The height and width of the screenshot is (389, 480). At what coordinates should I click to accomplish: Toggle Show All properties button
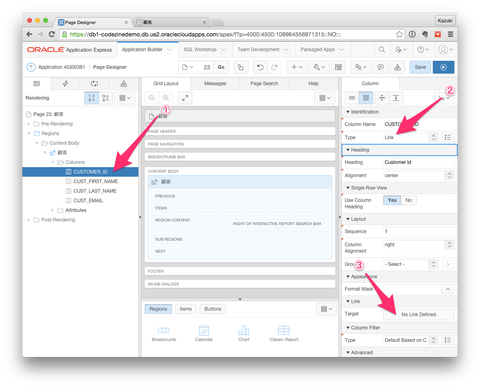[366, 98]
